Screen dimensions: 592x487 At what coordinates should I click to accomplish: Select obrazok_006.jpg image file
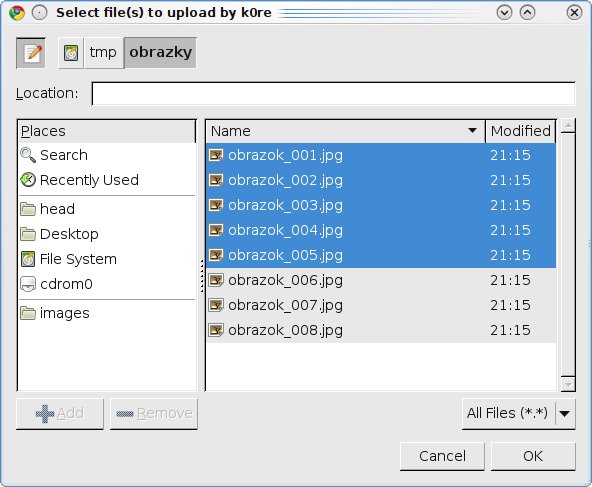pyautogui.click(x=381, y=280)
